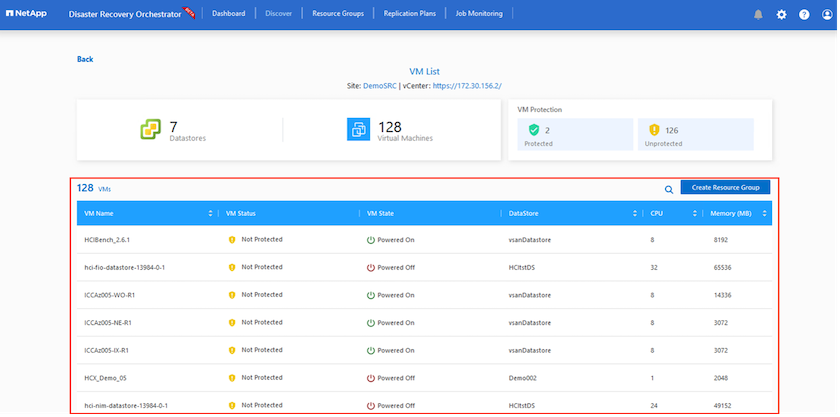Click the blue Virtual Machines icon
Viewport: 840px width, 417px height.
pos(359,129)
